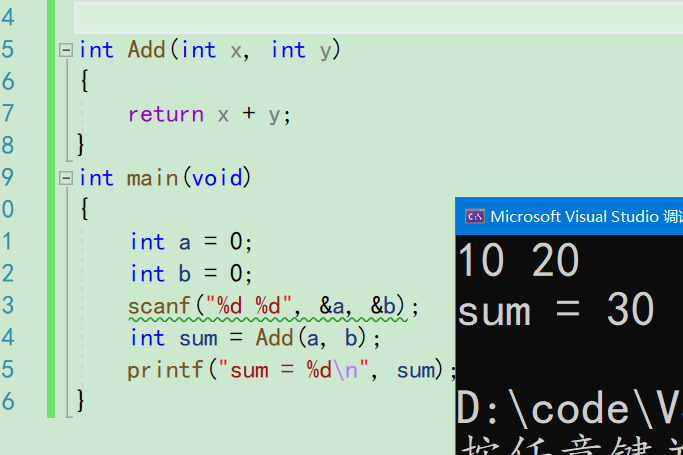Collapse the main function code block
The width and height of the screenshot is (683, 455).
click(66, 178)
